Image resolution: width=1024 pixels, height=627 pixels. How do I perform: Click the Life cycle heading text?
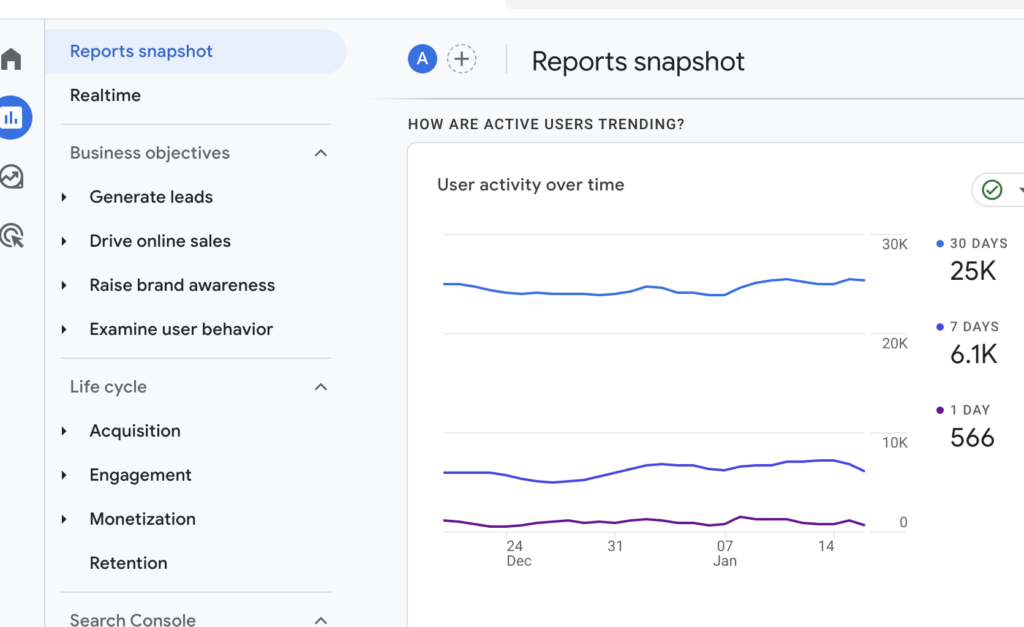tap(108, 387)
